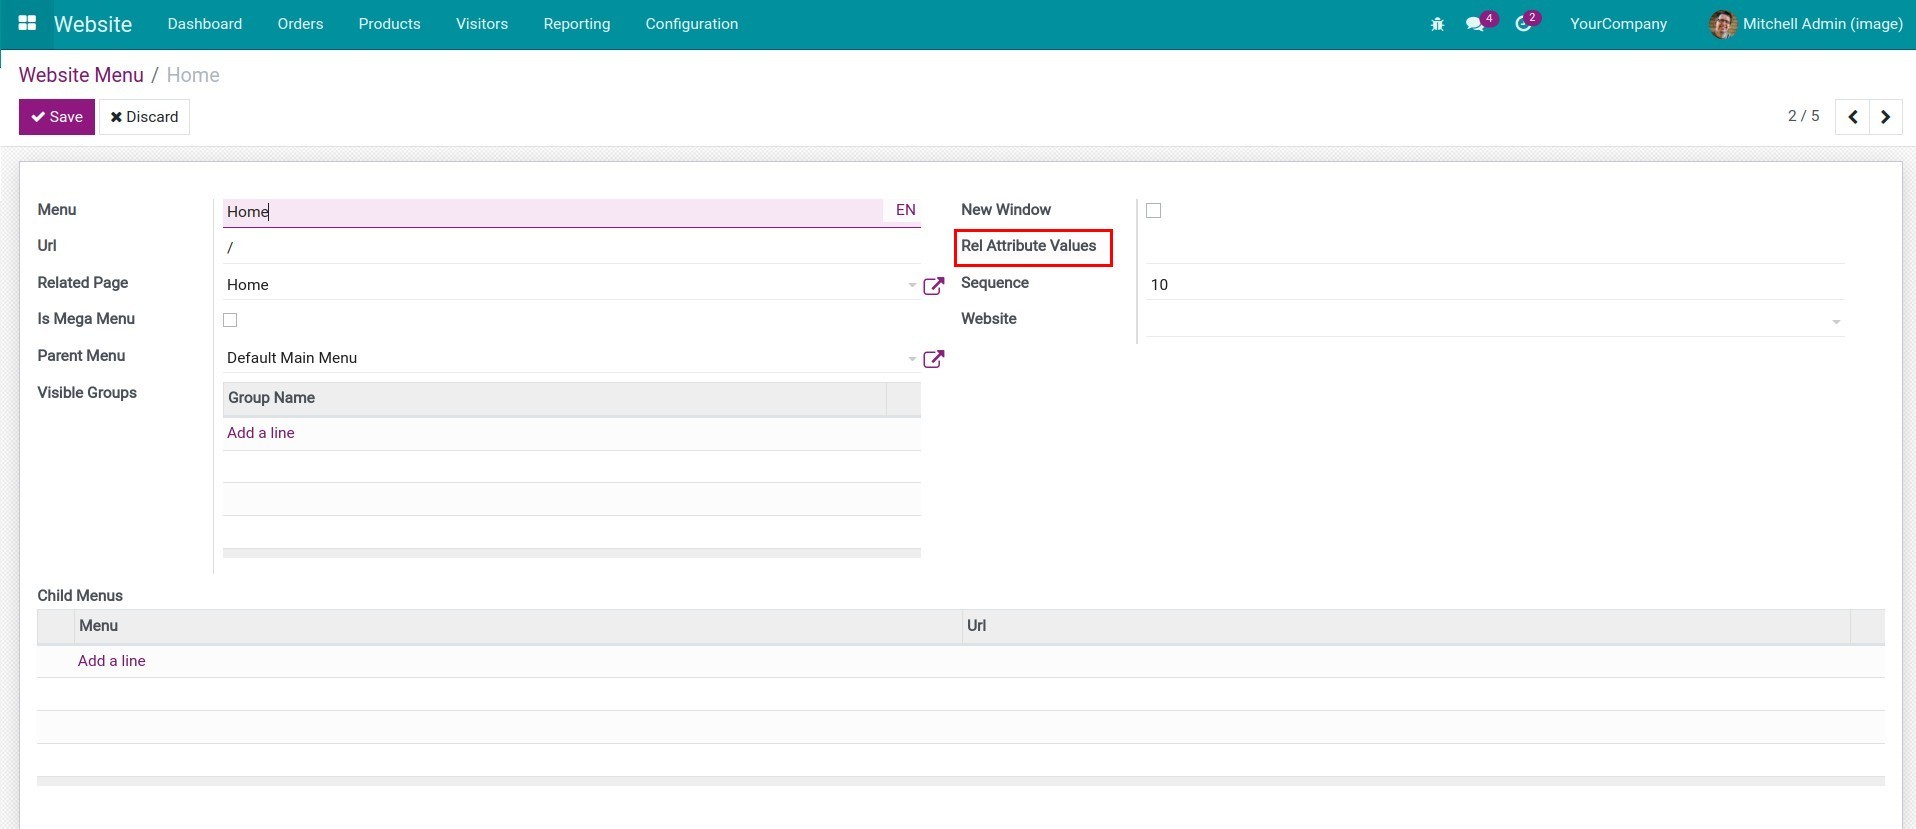The width and height of the screenshot is (1916, 829).
Task: Expand the Parent Menu dropdown
Action: pyautogui.click(x=911, y=359)
